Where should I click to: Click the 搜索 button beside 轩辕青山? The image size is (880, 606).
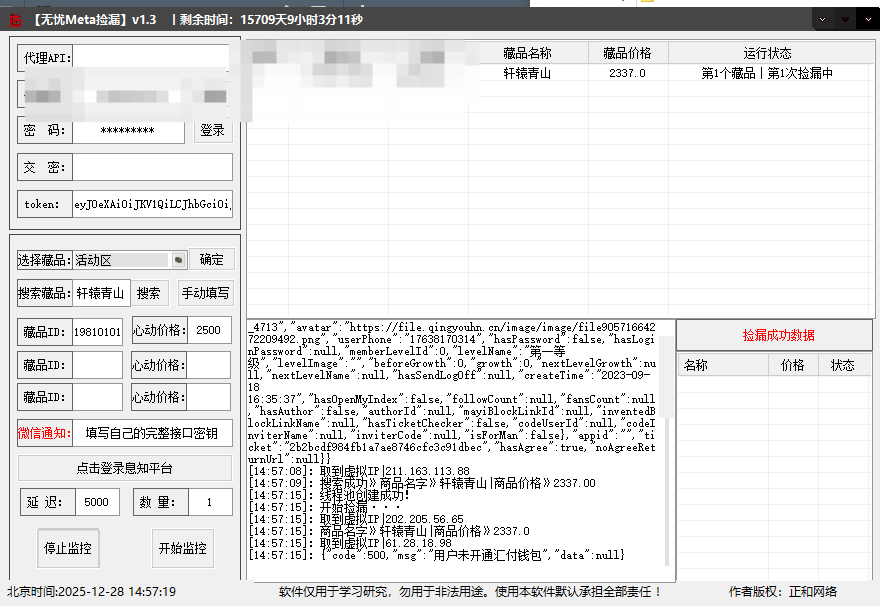coord(148,294)
